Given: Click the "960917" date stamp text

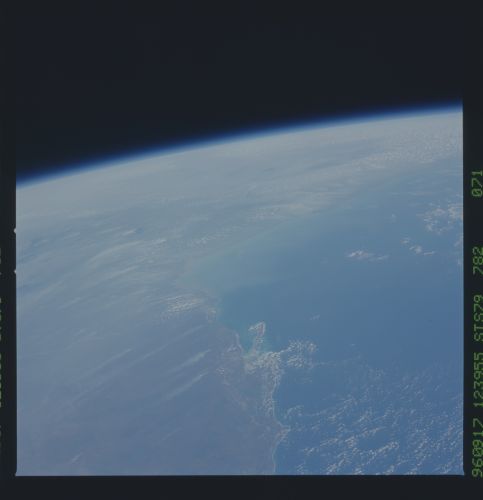Looking at the screenshot, I should coord(477,447).
